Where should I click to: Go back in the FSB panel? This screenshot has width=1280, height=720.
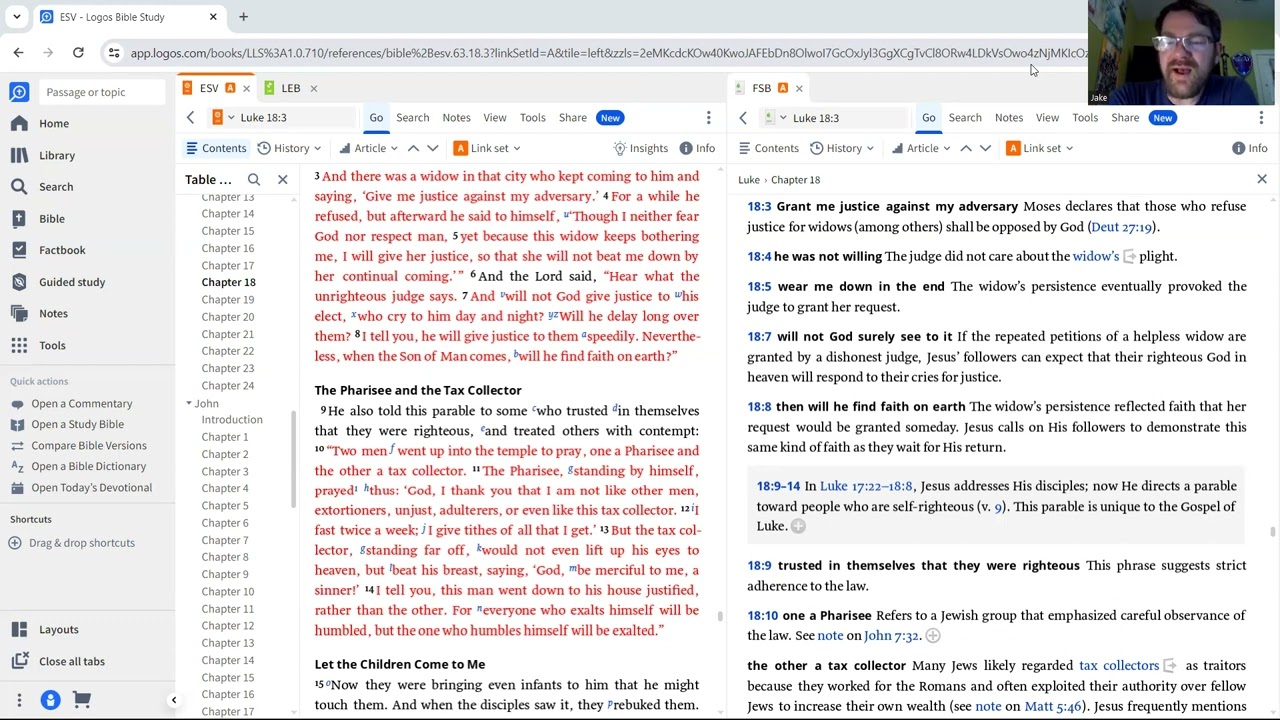(743, 118)
